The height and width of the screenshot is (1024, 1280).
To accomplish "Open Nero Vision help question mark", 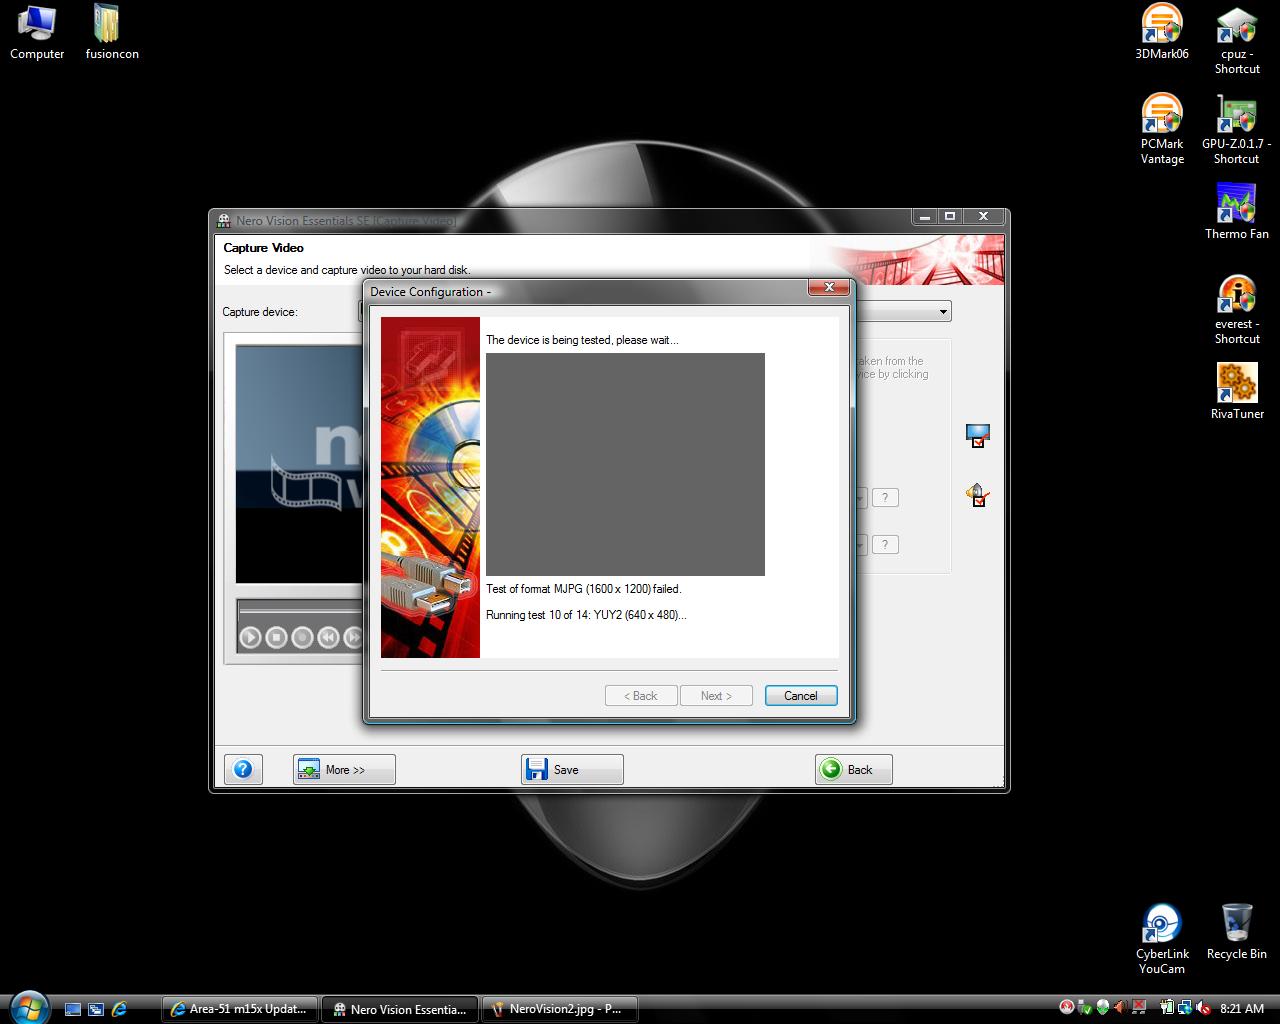I will point(243,770).
